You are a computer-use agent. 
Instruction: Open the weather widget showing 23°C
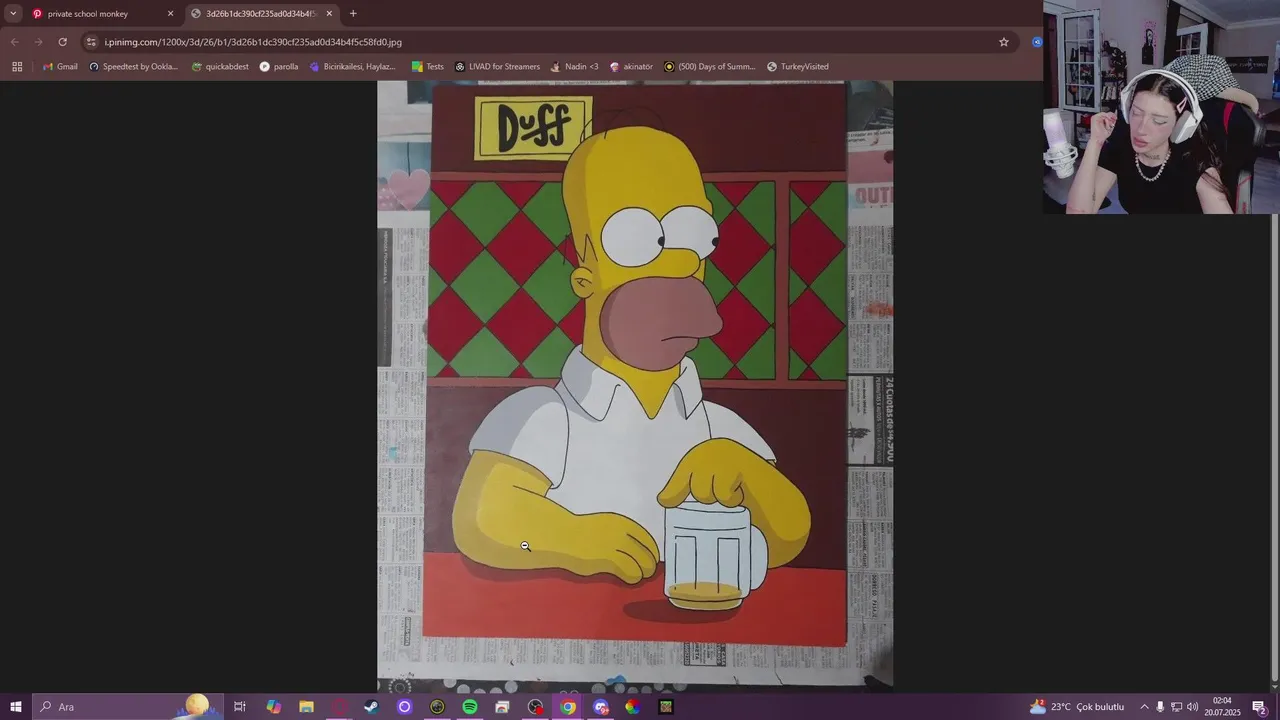1077,707
